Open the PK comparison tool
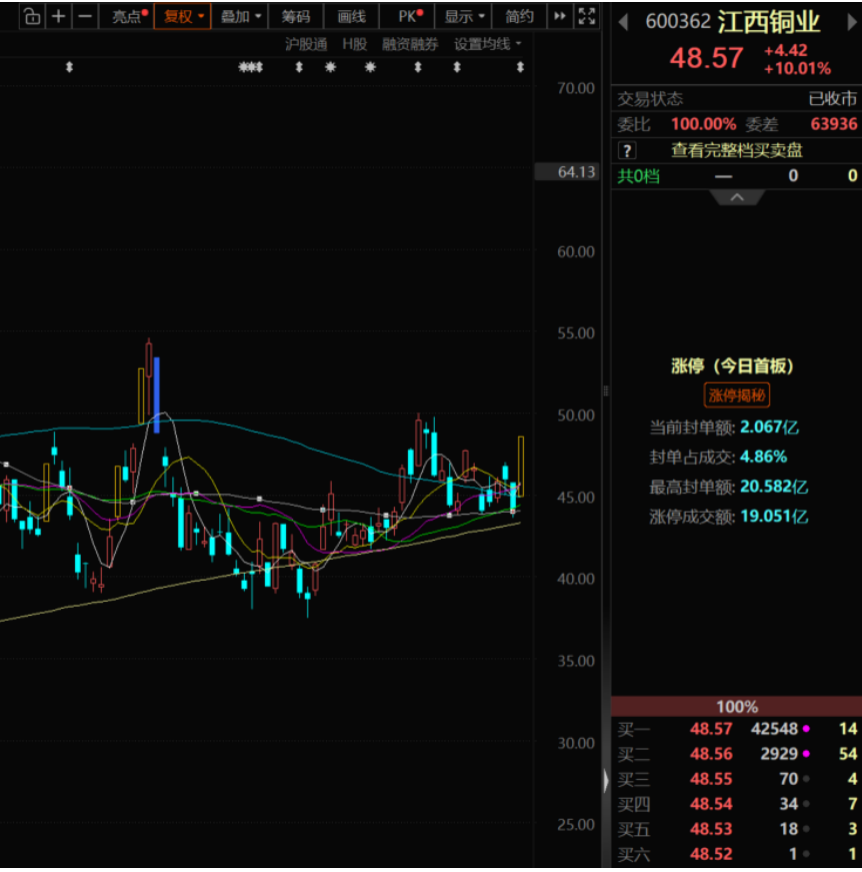Viewport: 862px width, 872px height. click(409, 17)
